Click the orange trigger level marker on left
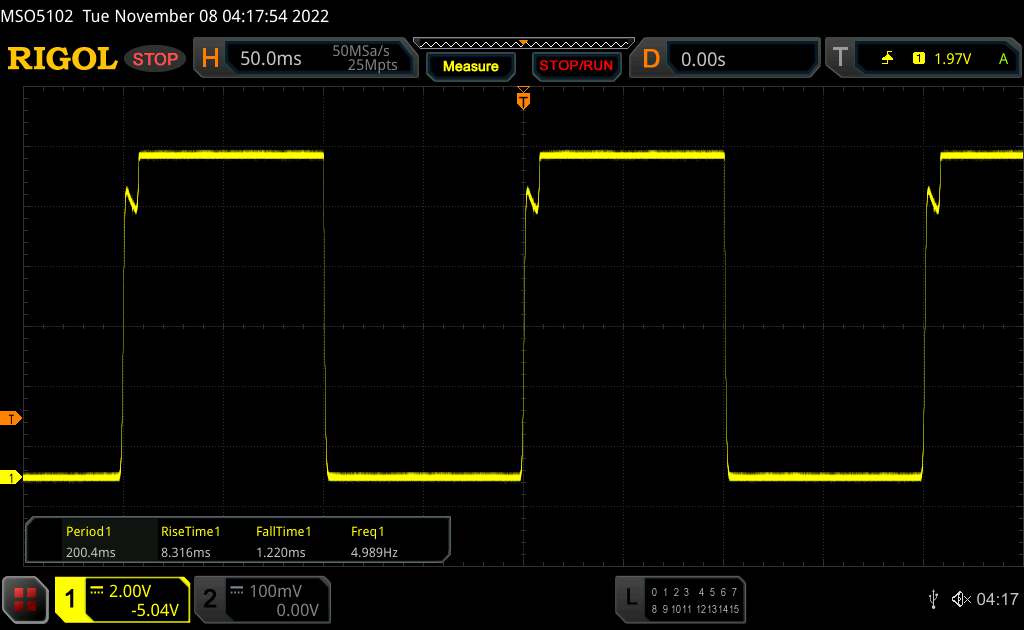Viewport: 1024px width, 630px height. pyautogui.click(x=10, y=418)
